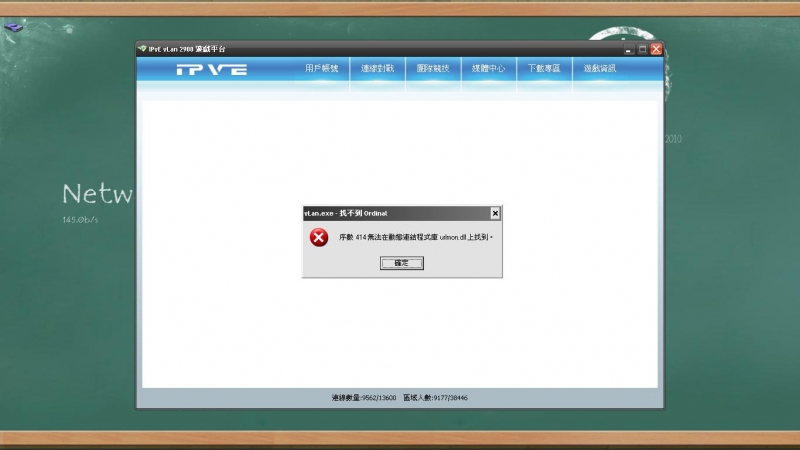Click the desktop icon at top-left corner

click(13, 27)
